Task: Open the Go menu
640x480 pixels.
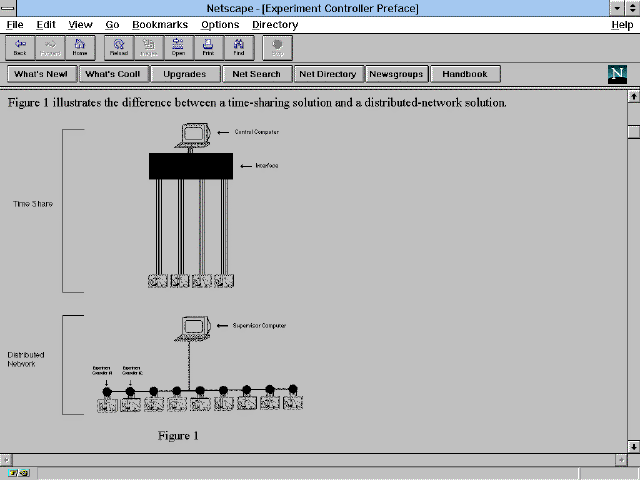Action: pyautogui.click(x=112, y=25)
